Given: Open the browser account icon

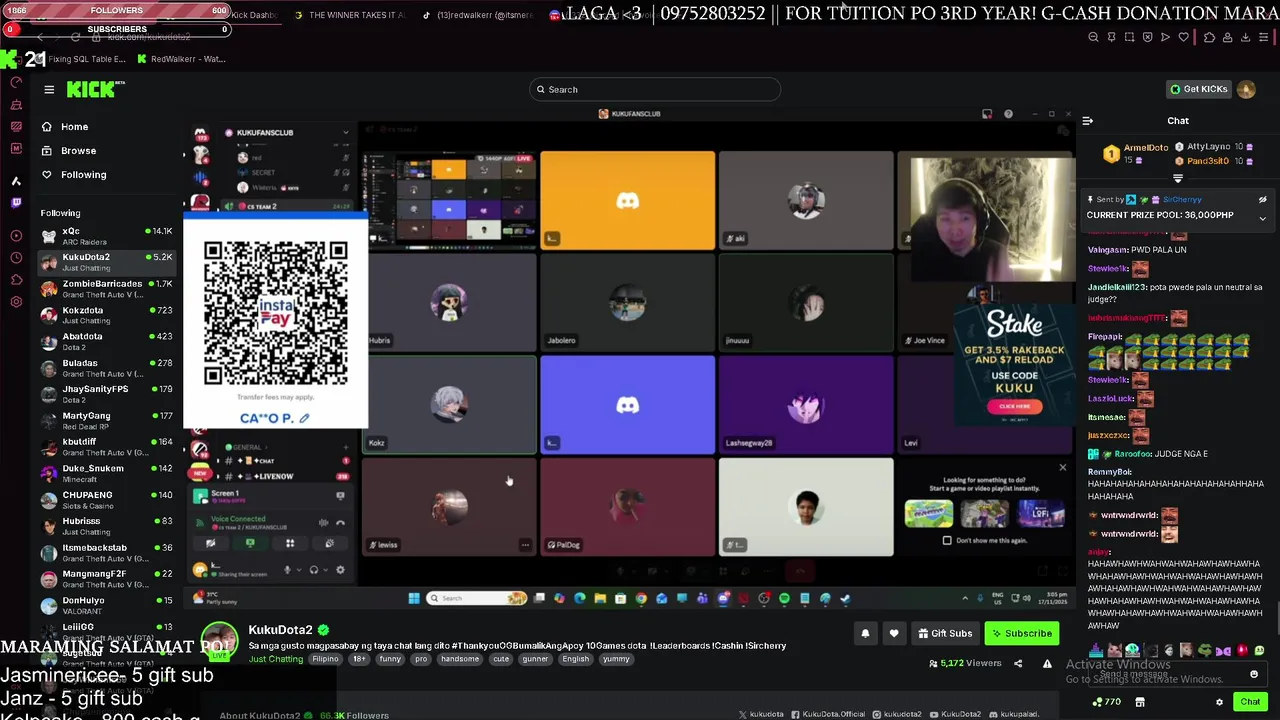Looking at the screenshot, I should tap(1228, 37).
